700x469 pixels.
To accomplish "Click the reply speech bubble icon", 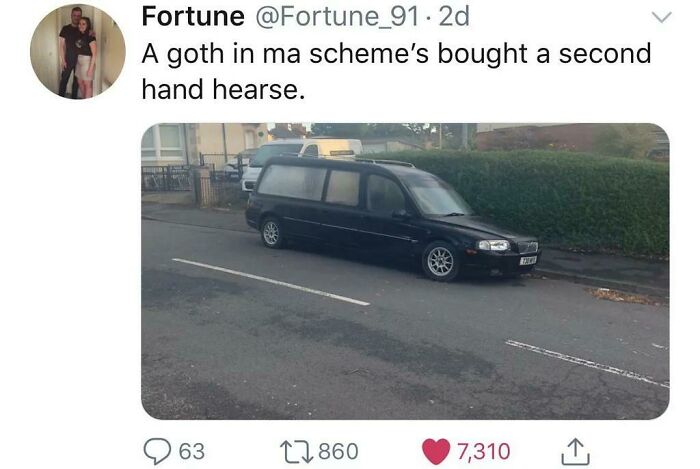I will 157,451.
